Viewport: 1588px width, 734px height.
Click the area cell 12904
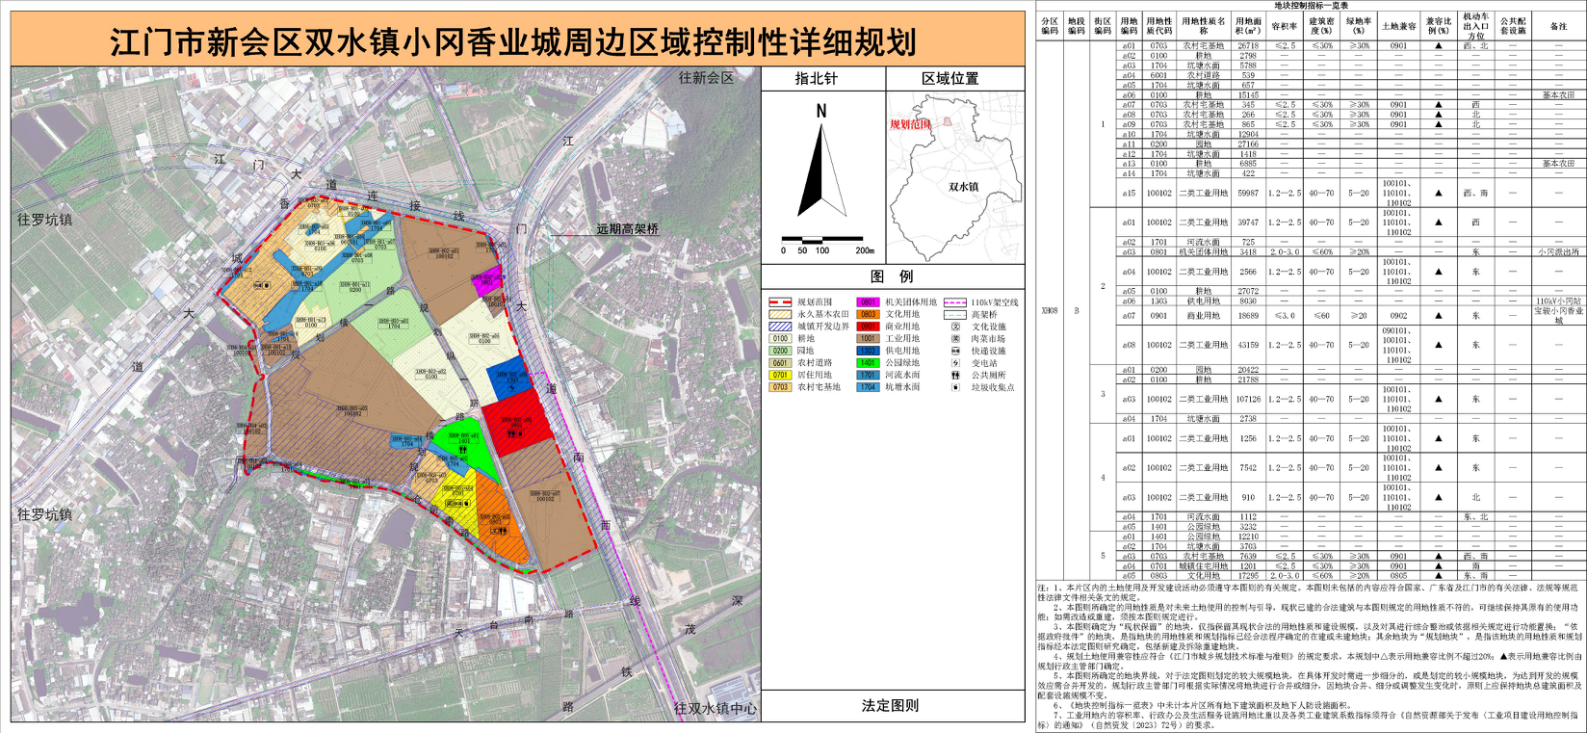tap(1248, 134)
